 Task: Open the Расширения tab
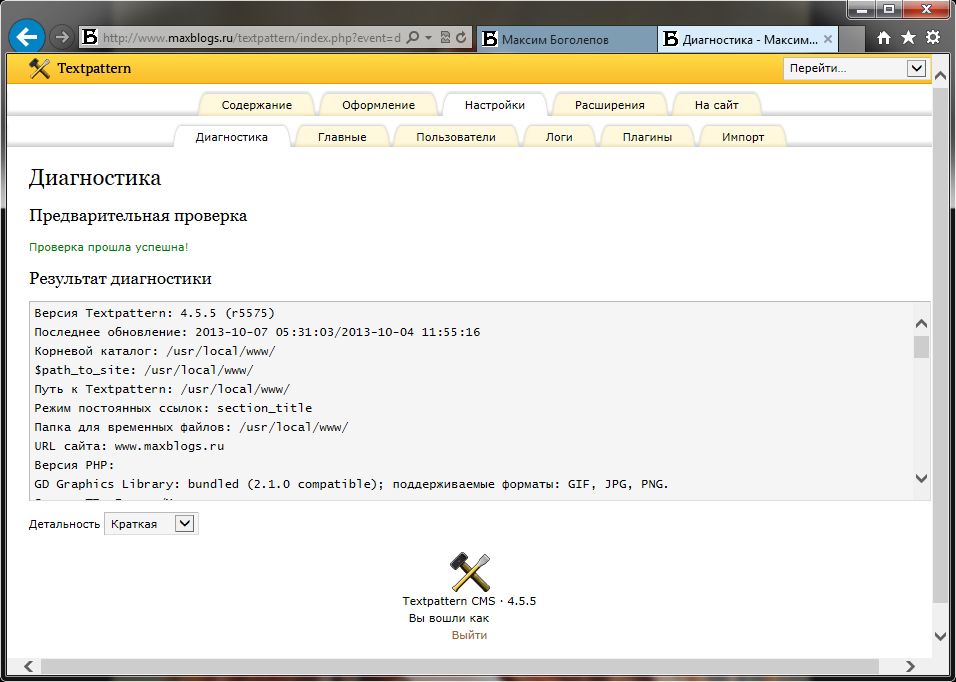[x=610, y=105]
